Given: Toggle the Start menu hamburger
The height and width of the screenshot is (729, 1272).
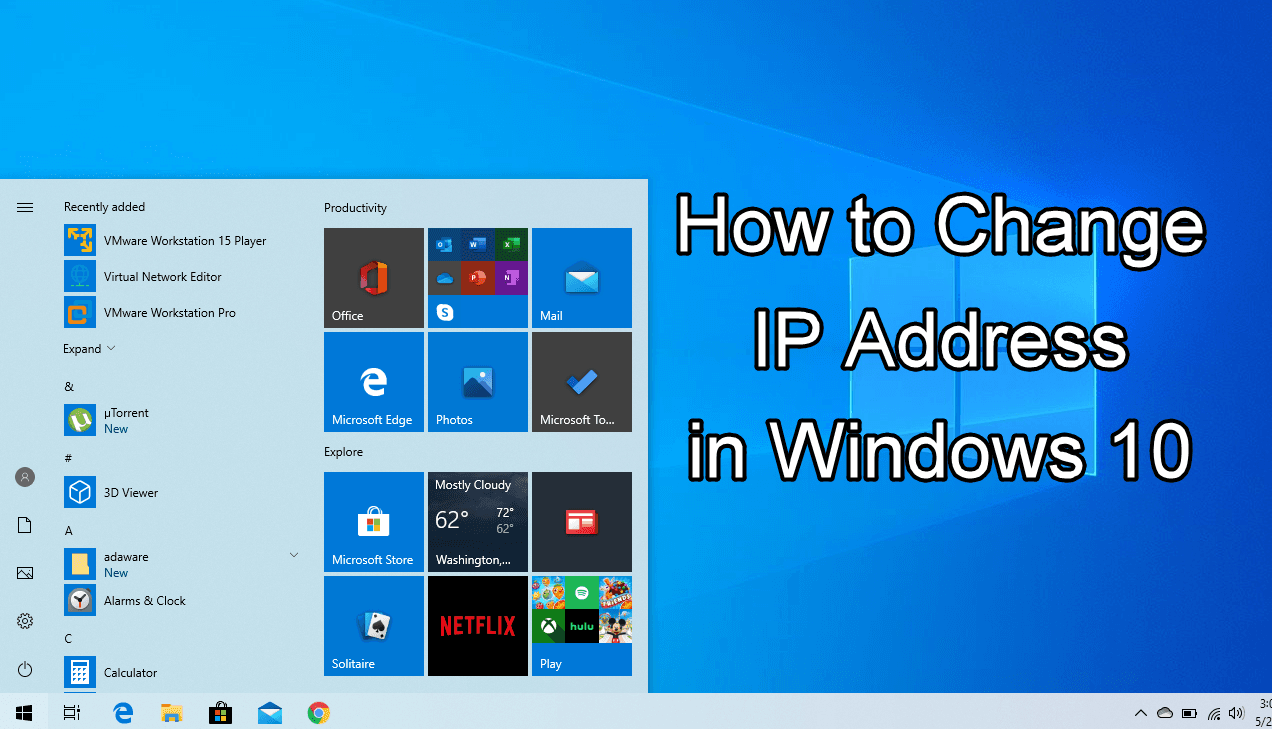Looking at the screenshot, I should (x=25, y=207).
